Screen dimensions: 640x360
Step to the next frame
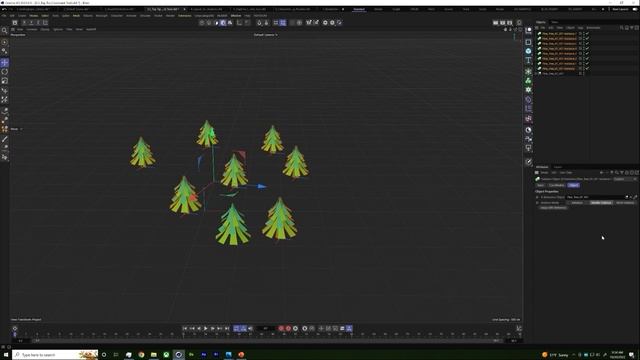point(213,328)
